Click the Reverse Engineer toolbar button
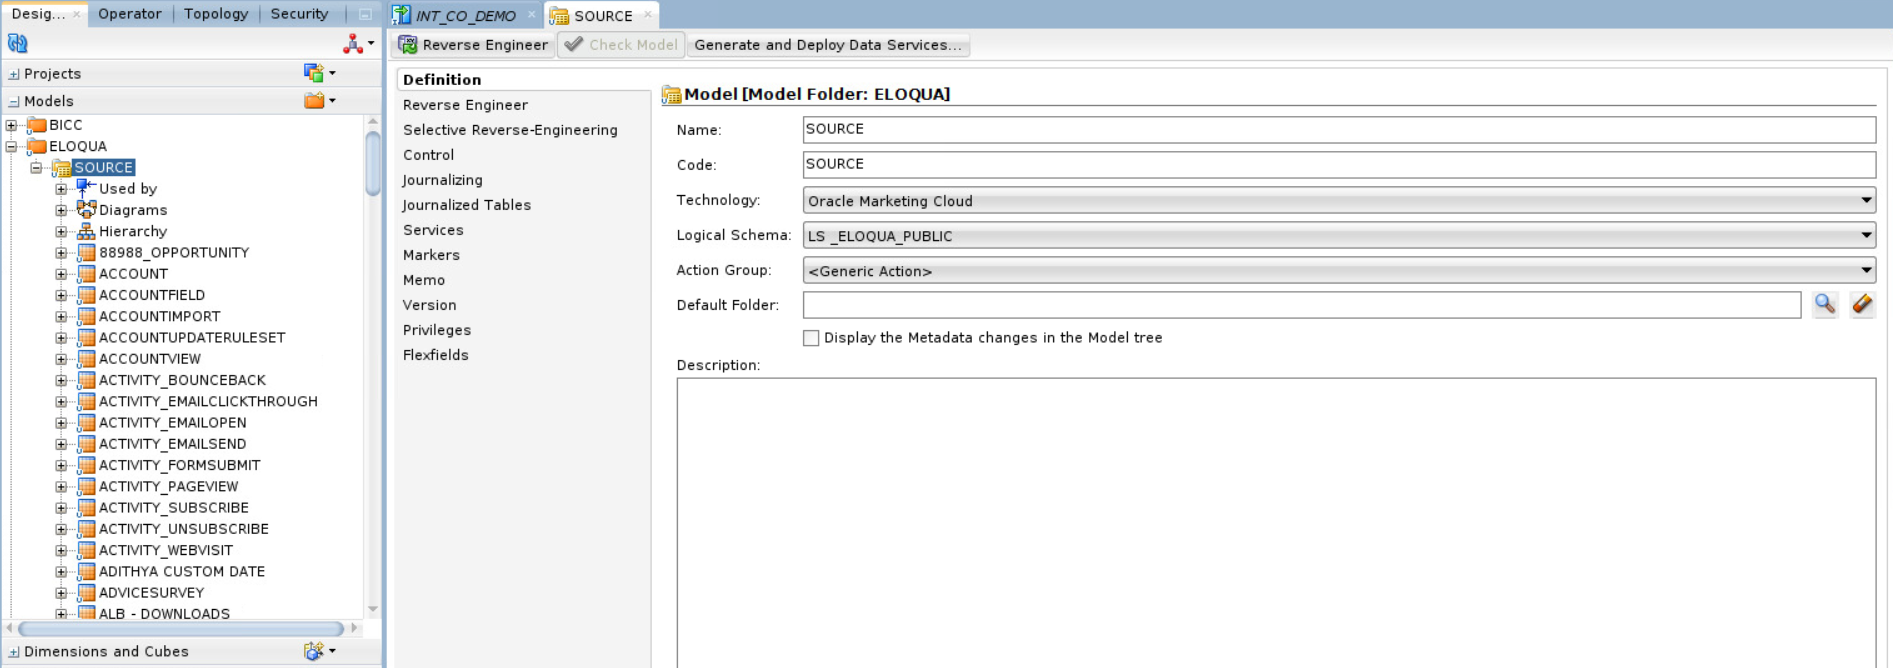 (x=474, y=45)
